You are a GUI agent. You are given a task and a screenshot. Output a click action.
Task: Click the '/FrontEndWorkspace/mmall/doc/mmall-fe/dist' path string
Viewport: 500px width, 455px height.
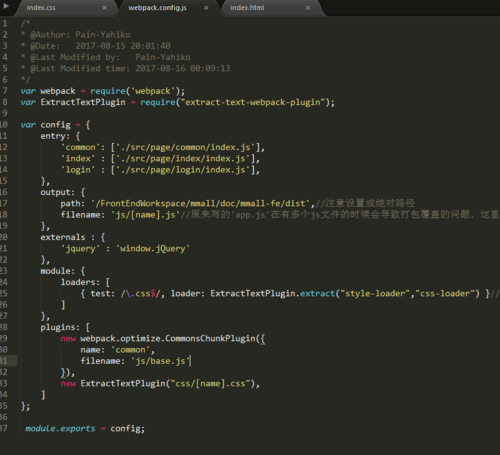pyautogui.click(x=201, y=203)
